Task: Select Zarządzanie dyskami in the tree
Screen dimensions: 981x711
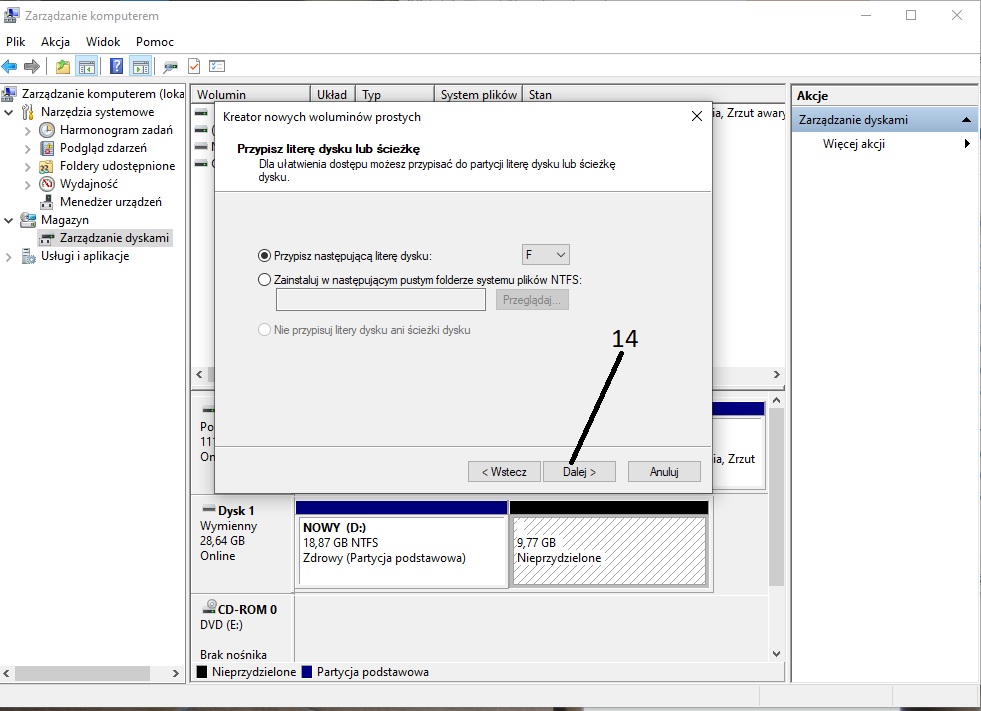Action: [x=114, y=238]
